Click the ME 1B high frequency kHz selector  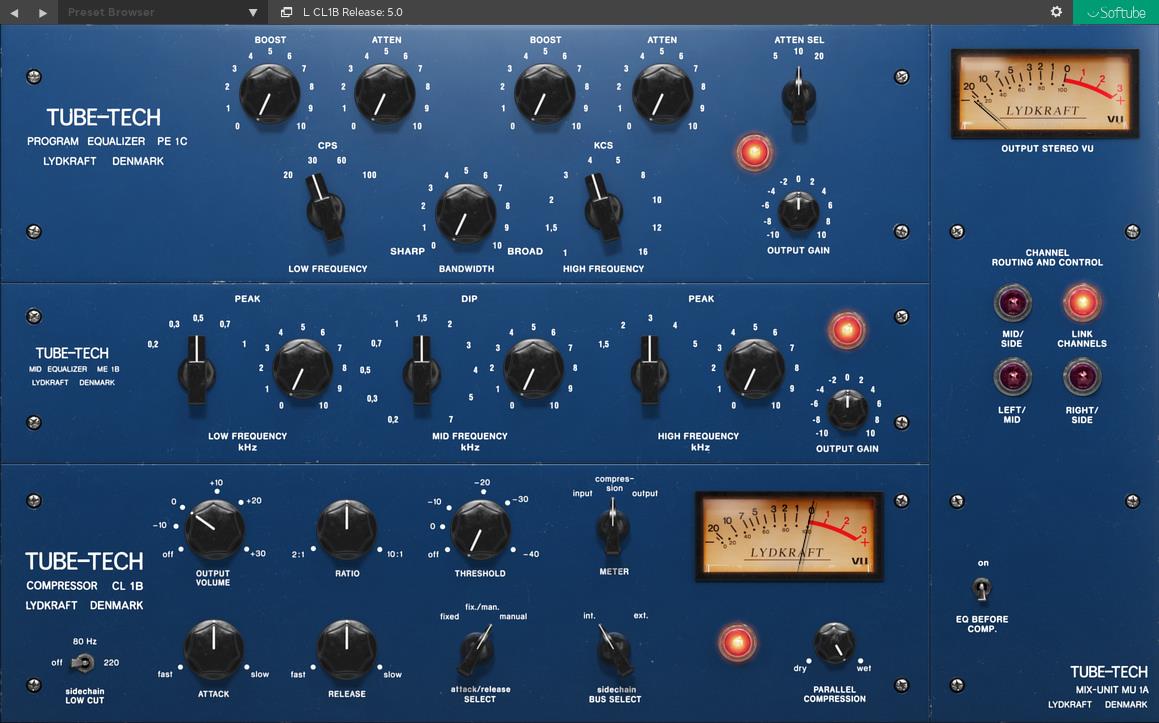click(650, 370)
